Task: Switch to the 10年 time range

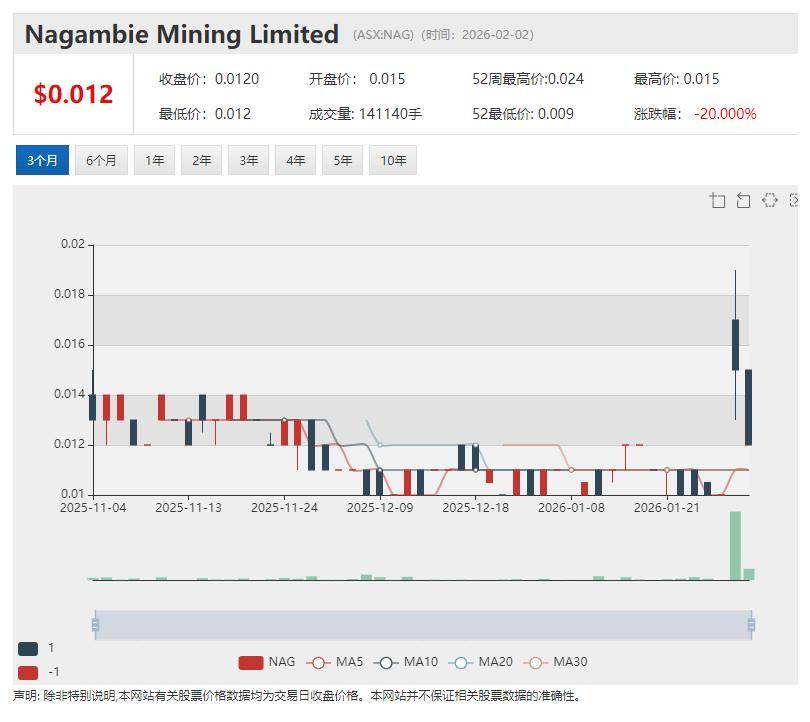Action: pos(393,160)
